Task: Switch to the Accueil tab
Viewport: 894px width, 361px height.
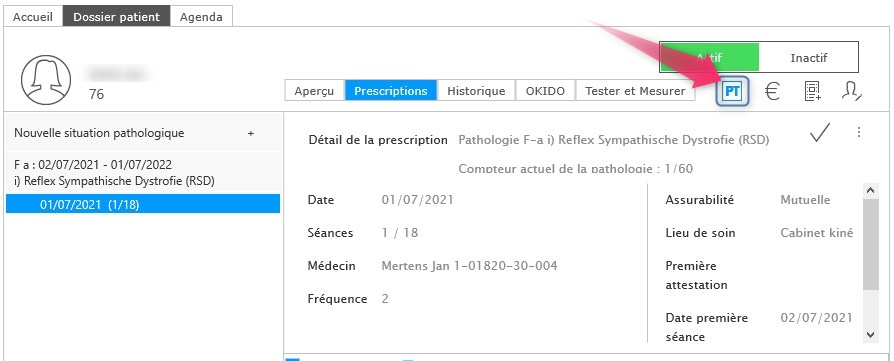Action: (x=32, y=17)
